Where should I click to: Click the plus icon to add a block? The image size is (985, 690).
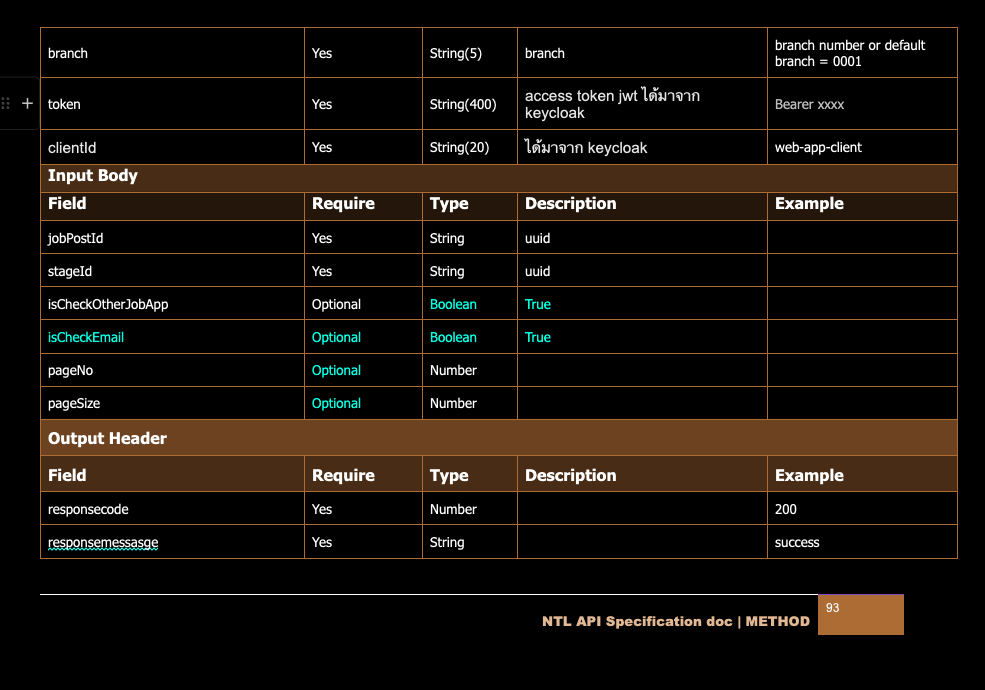click(27, 103)
